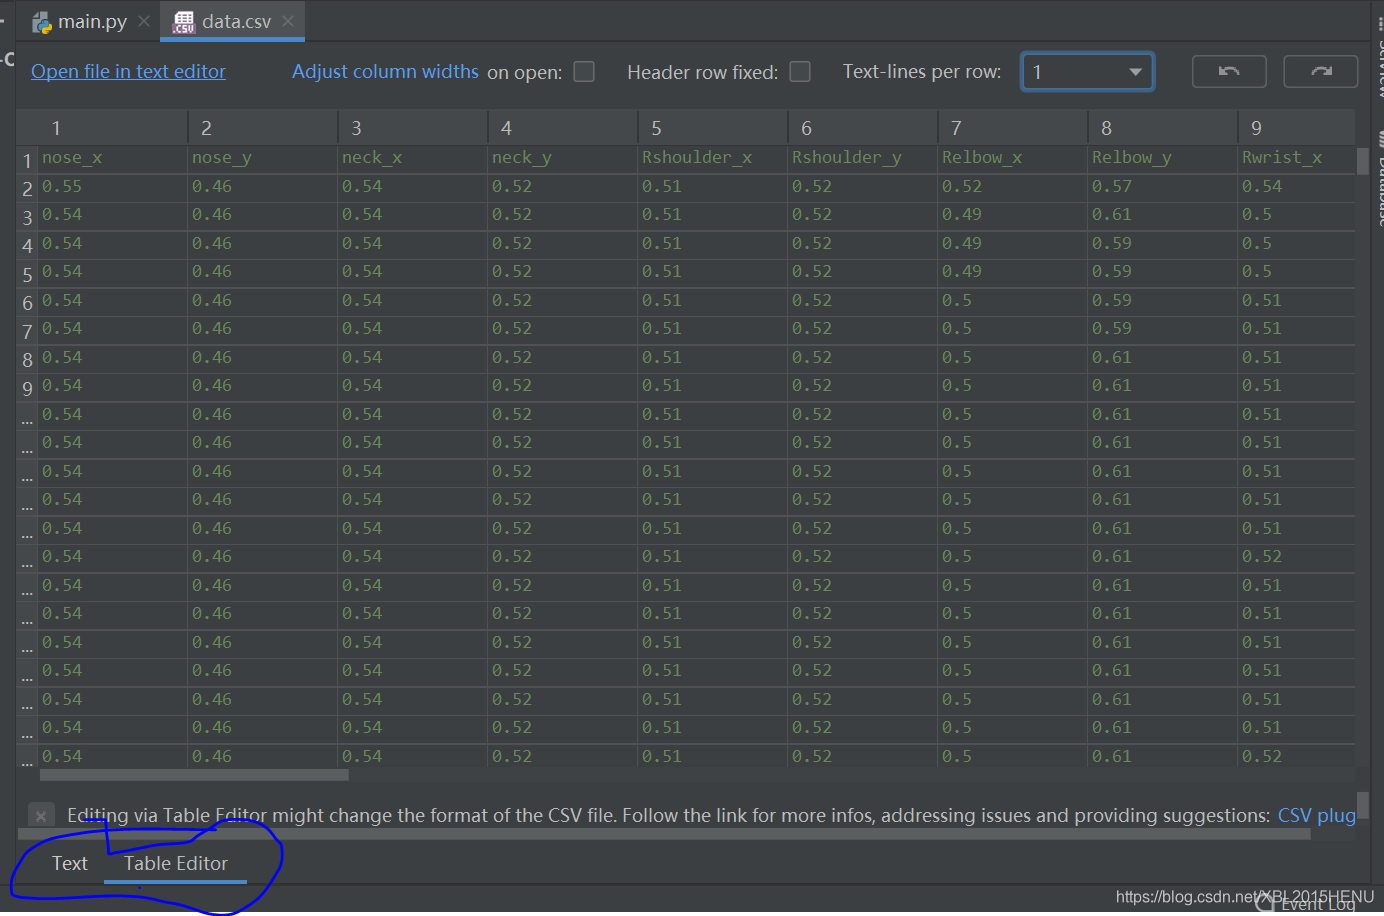Click cell 0.57 in the Relbow_y column
Screen dimensions: 1384x916
(x=1162, y=187)
